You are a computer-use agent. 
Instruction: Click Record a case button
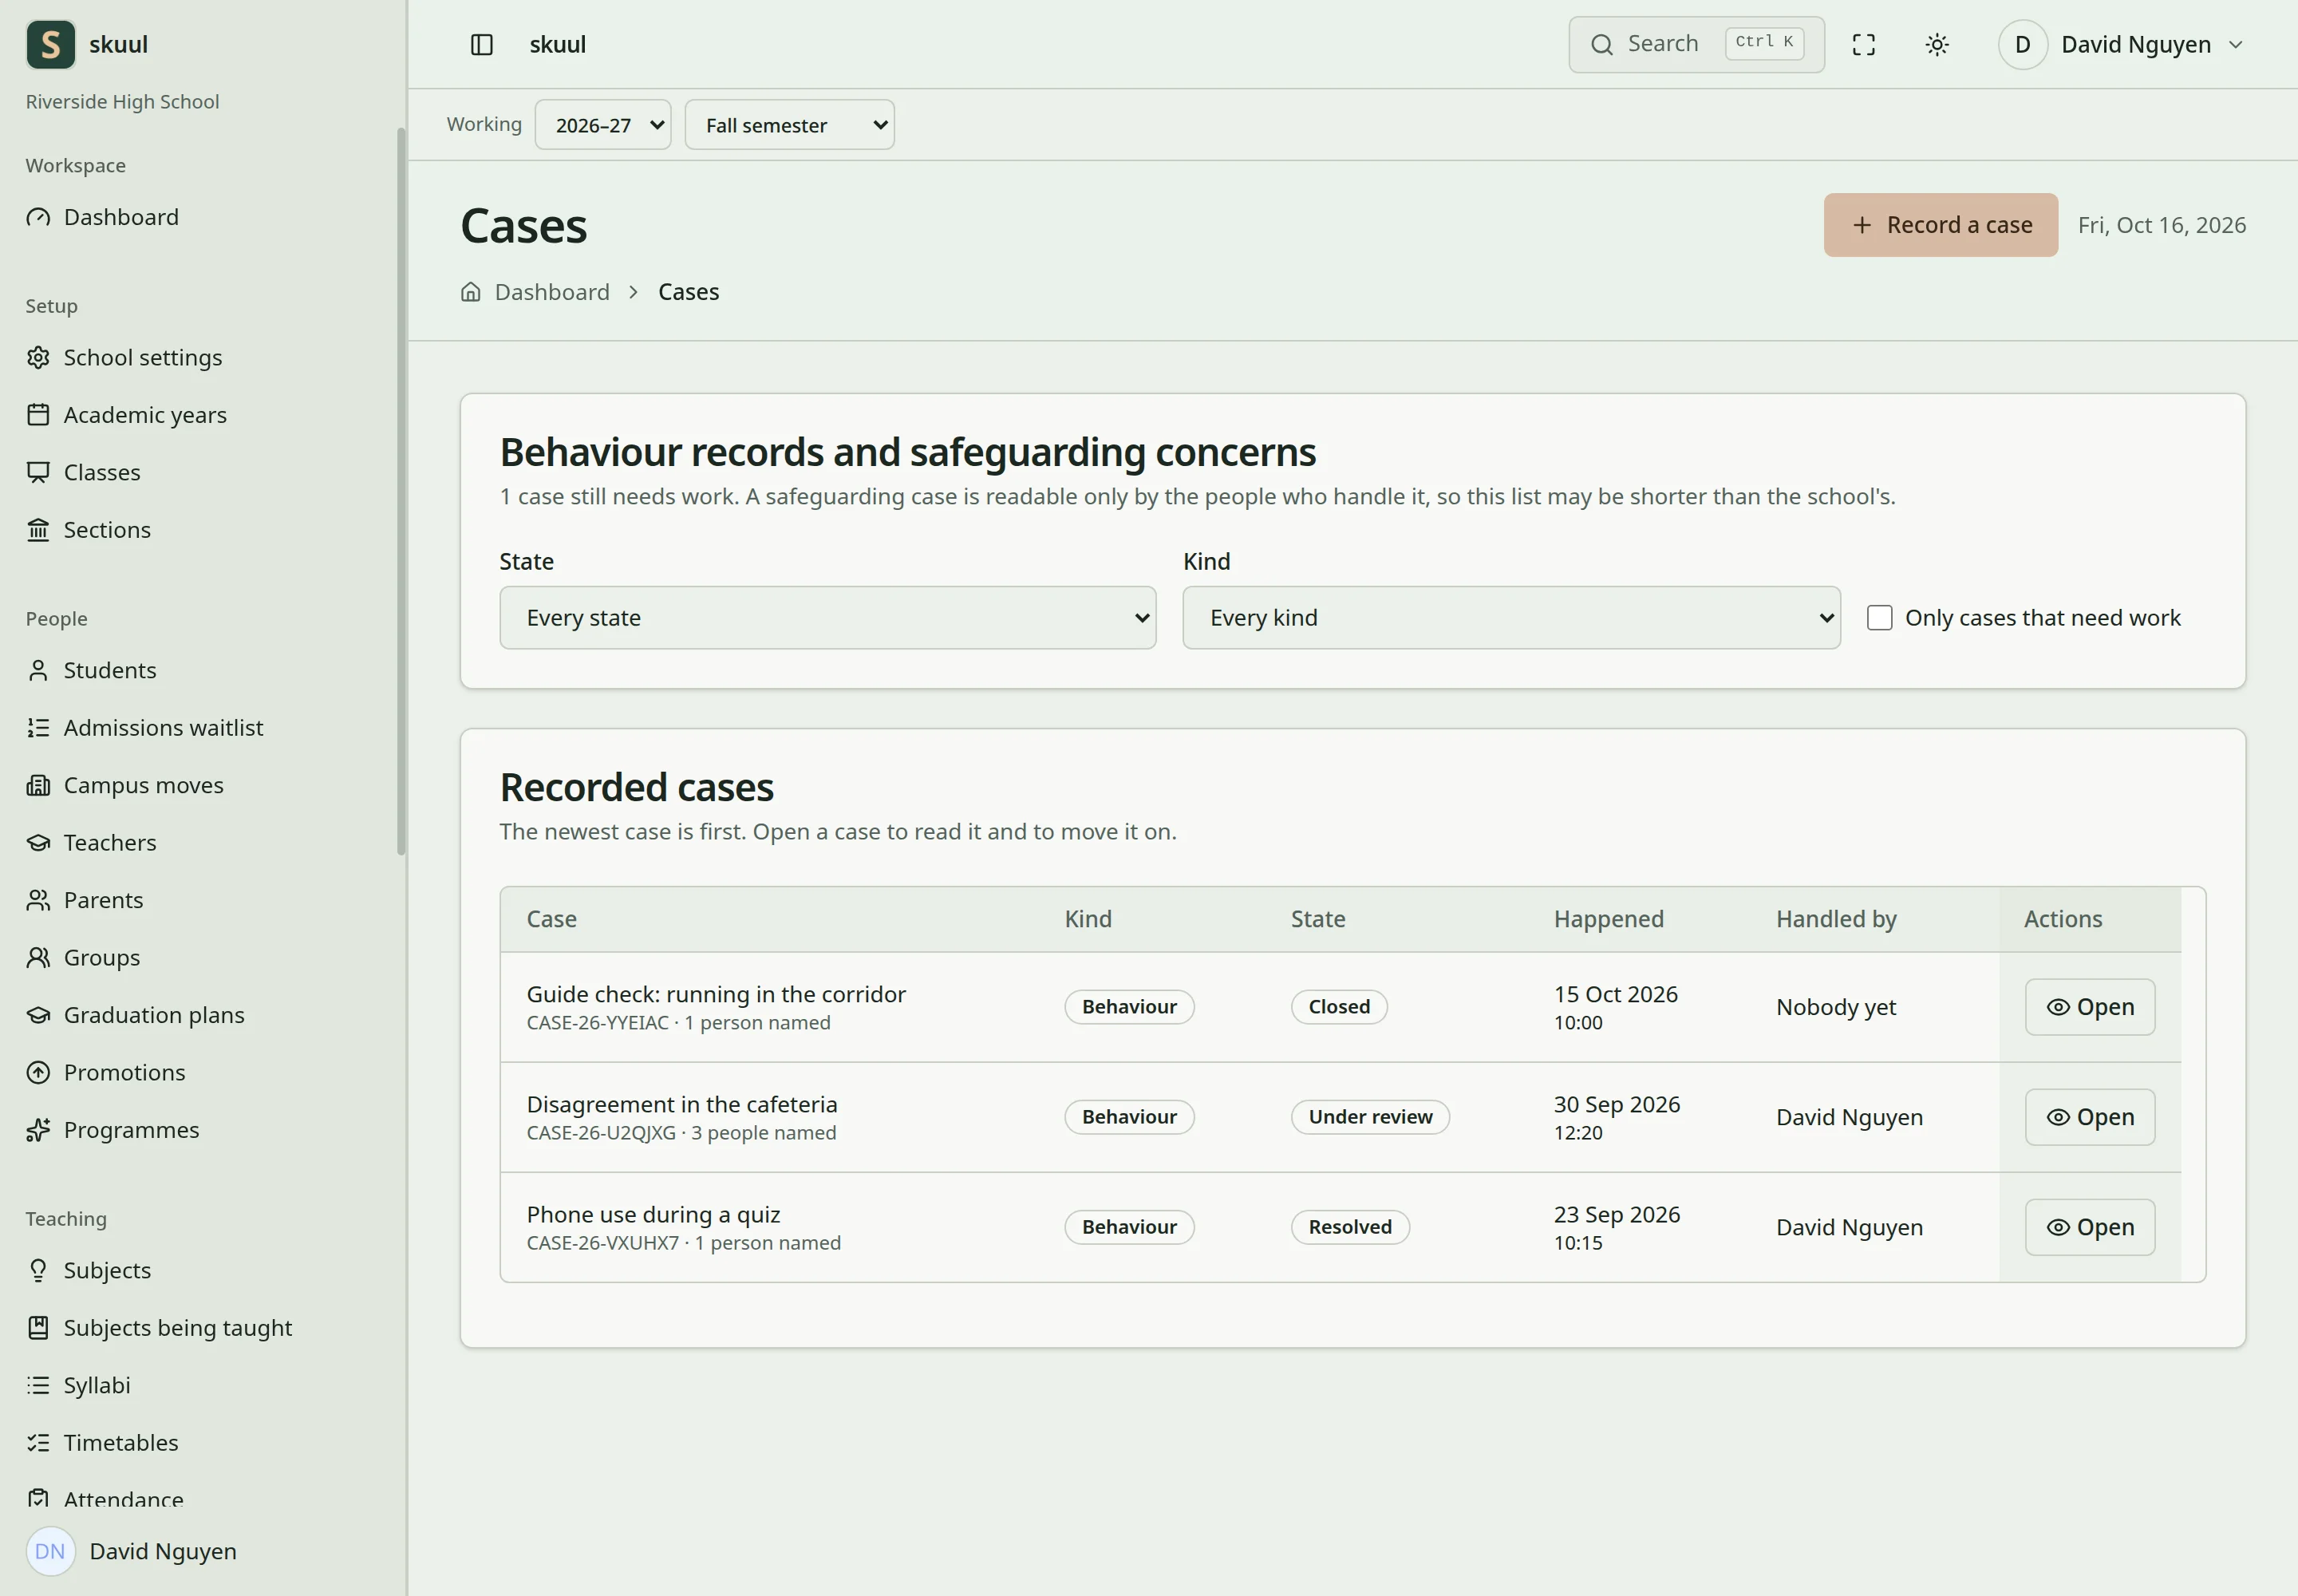coord(1941,225)
